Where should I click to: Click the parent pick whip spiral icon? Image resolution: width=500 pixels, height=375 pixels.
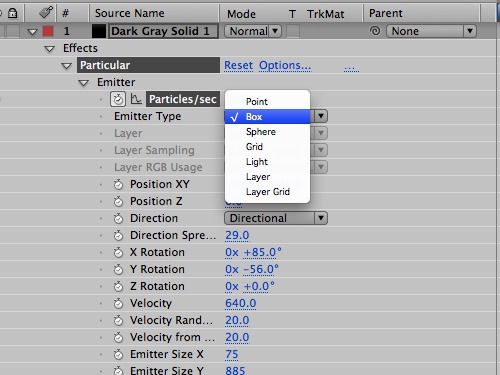tap(375, 31)
